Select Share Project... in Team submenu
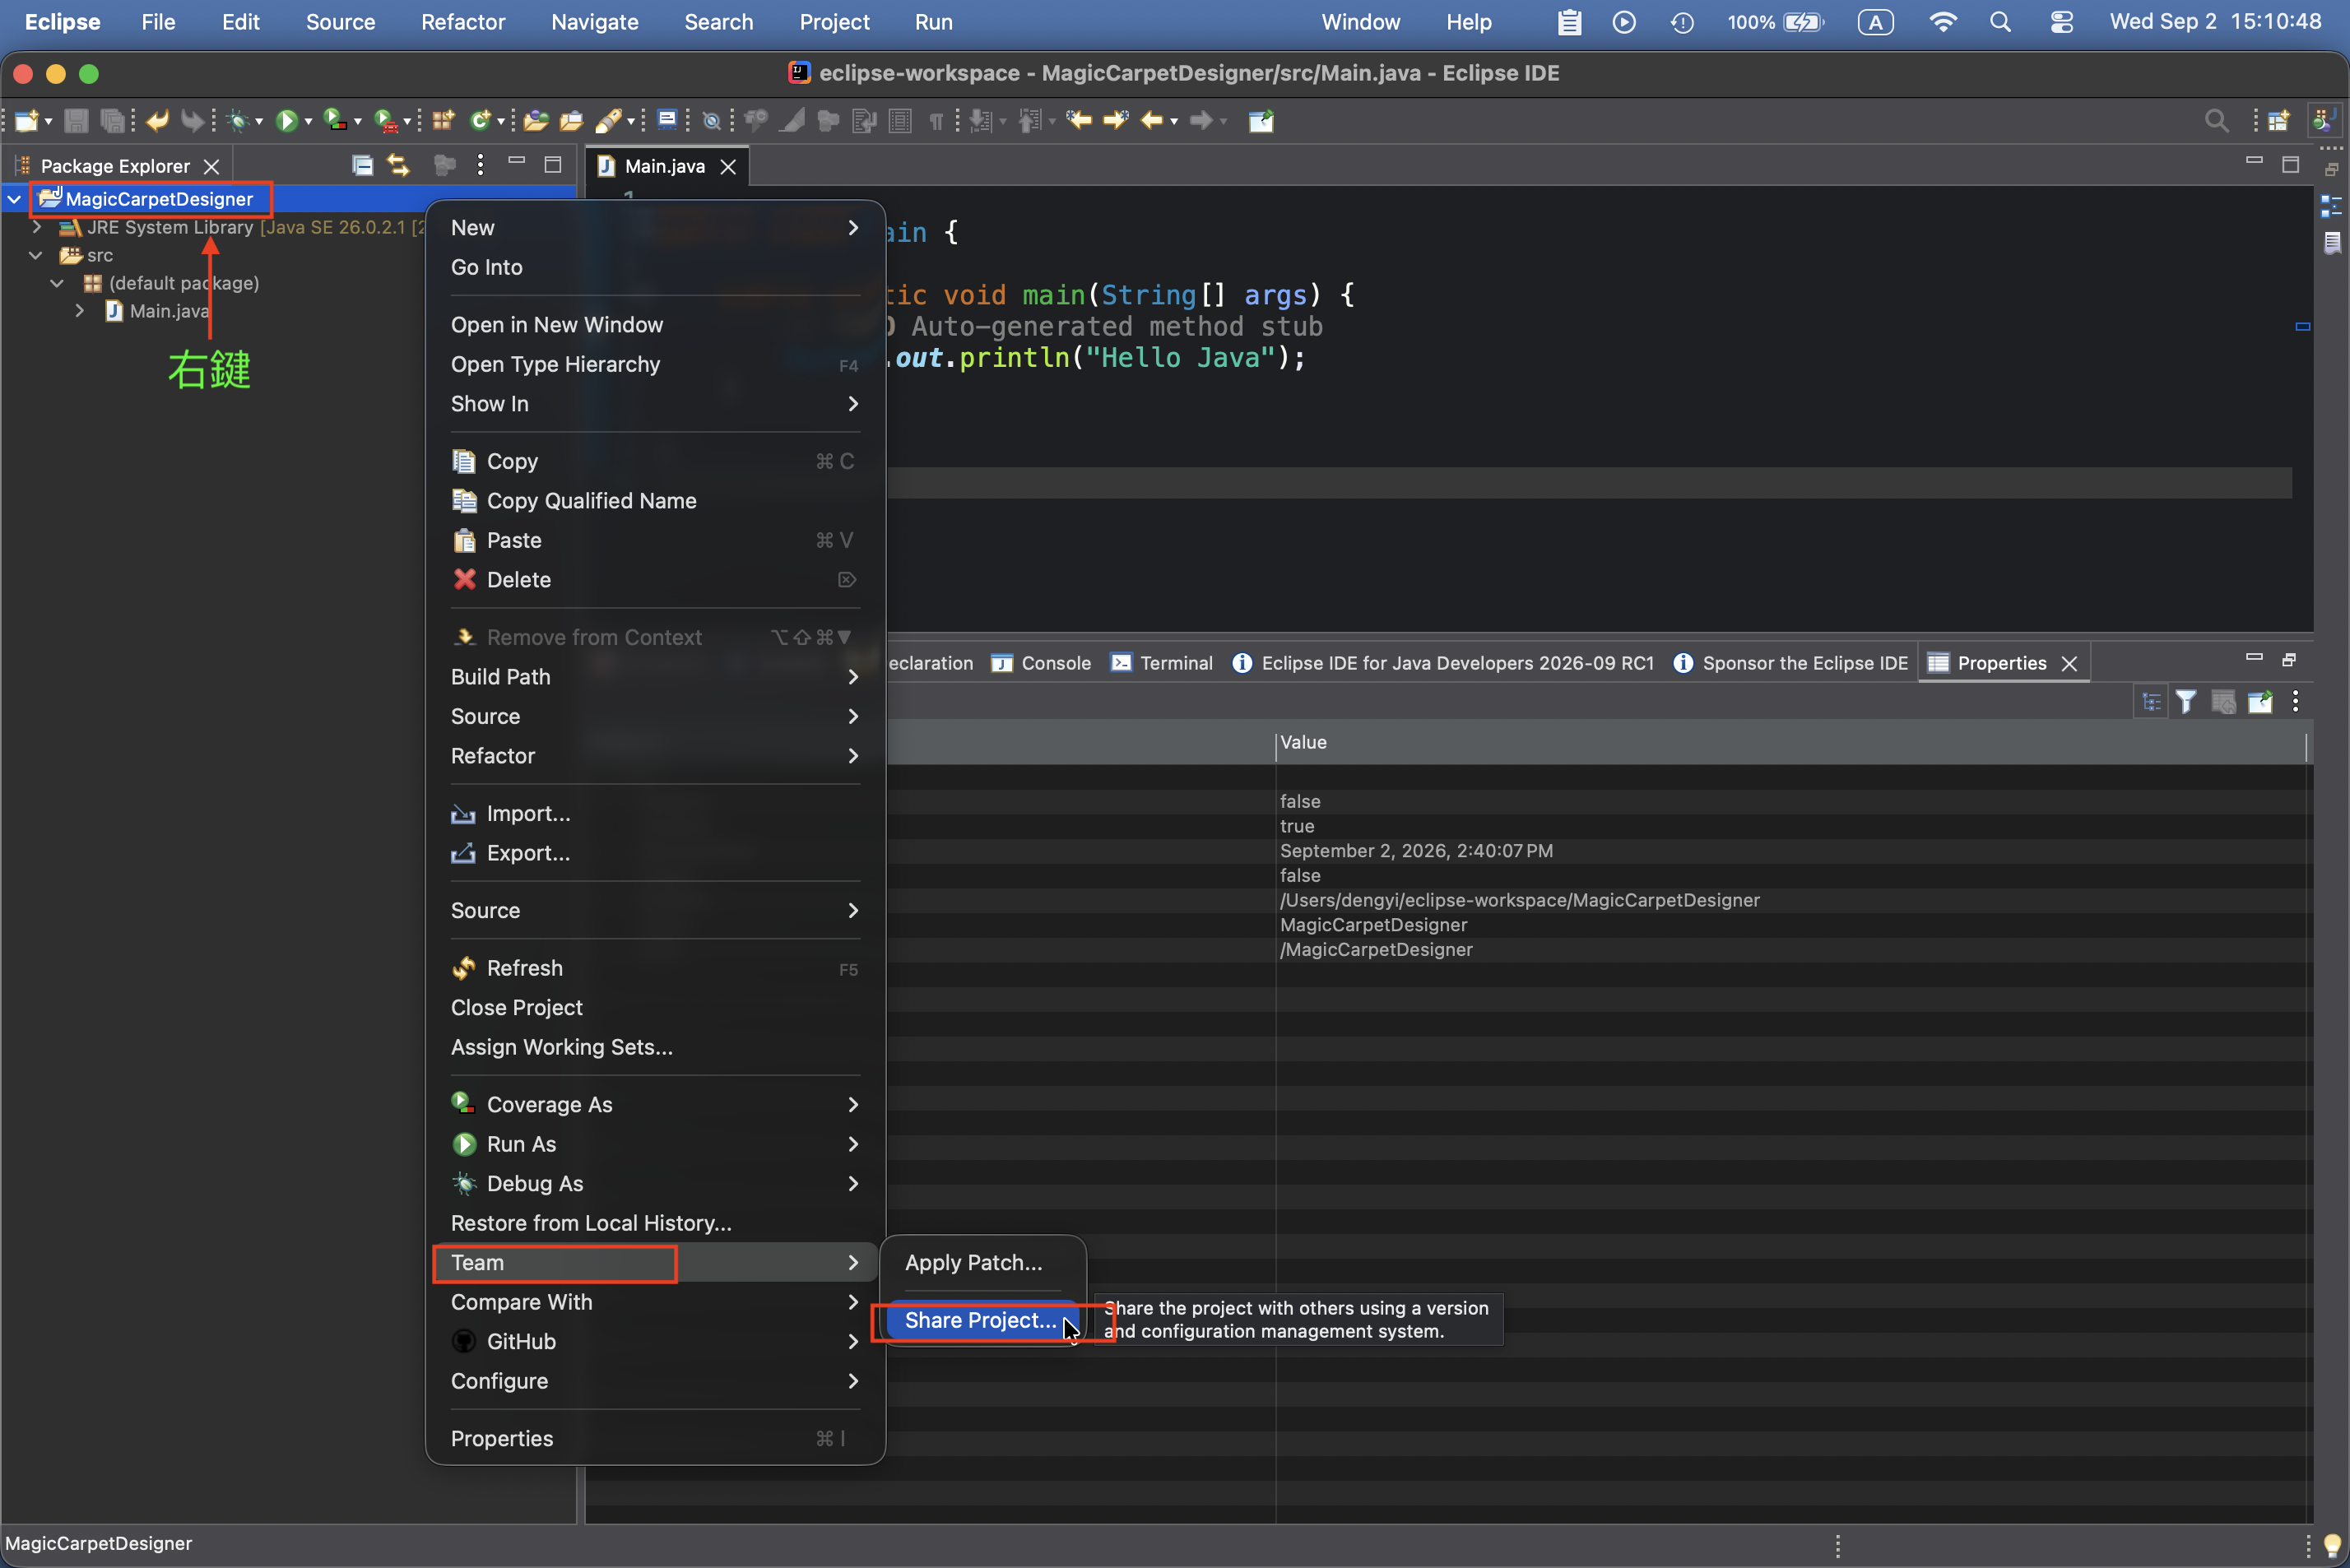This screenshot has height=1568, width=2350. tap(980, 1320)
